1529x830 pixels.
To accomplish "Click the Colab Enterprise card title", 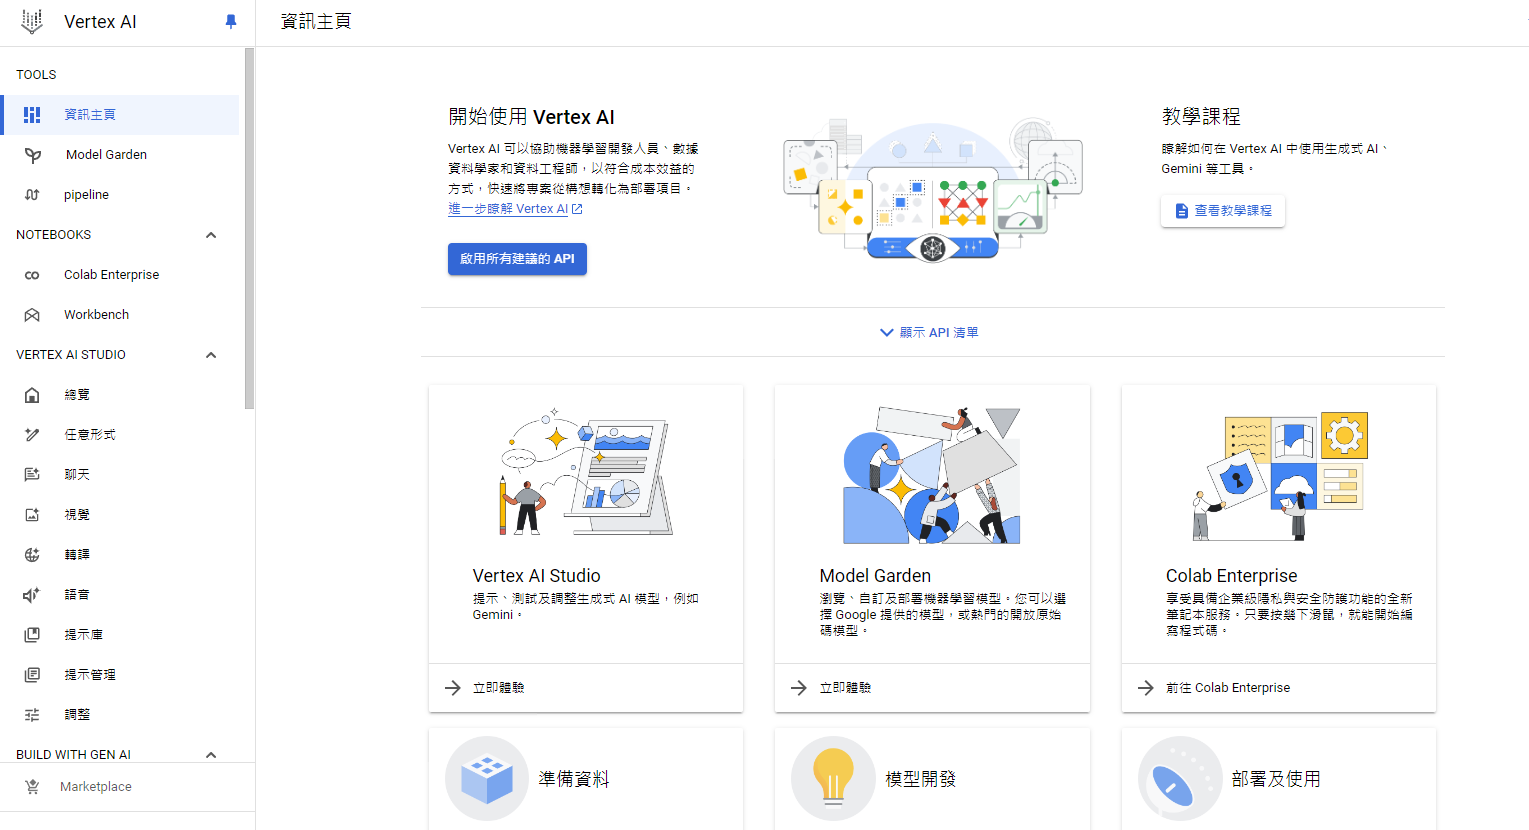I will coord(1231,576).
